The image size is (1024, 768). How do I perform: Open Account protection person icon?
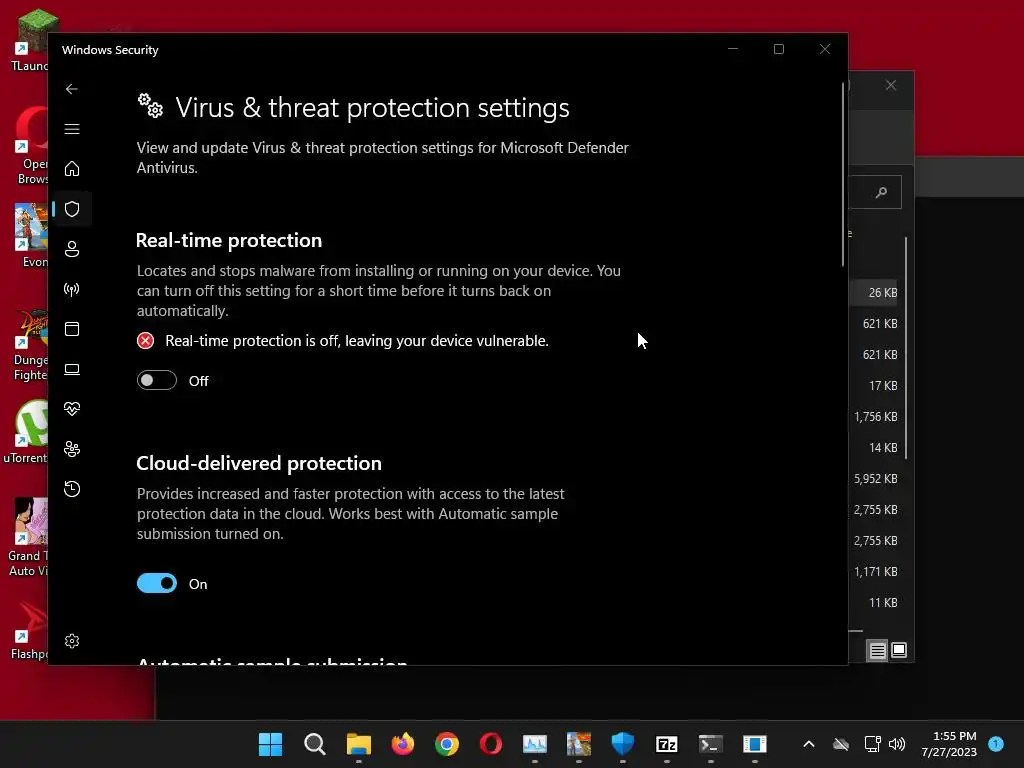(x=72, y=249)
